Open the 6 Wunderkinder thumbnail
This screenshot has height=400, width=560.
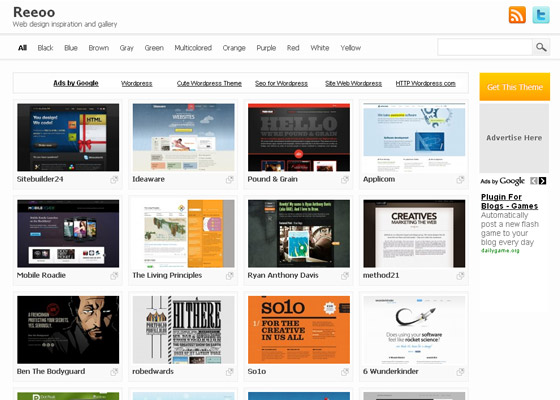point(414,330)
